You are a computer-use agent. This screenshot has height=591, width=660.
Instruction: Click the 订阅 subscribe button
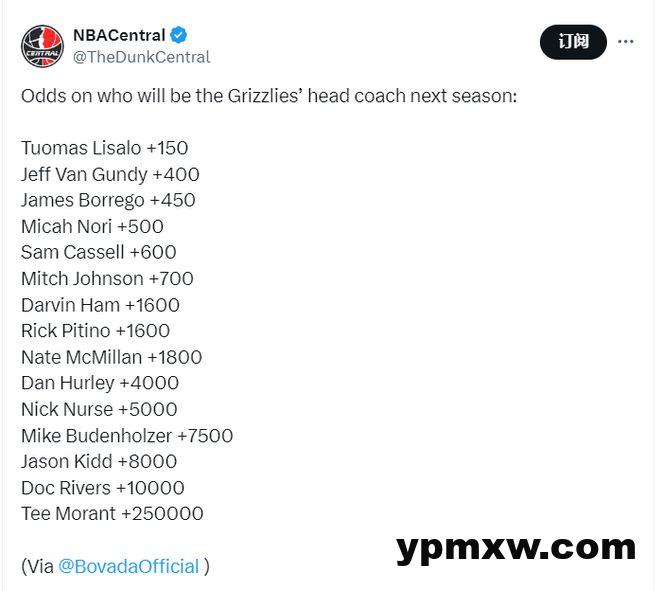[x=573, y=42]
